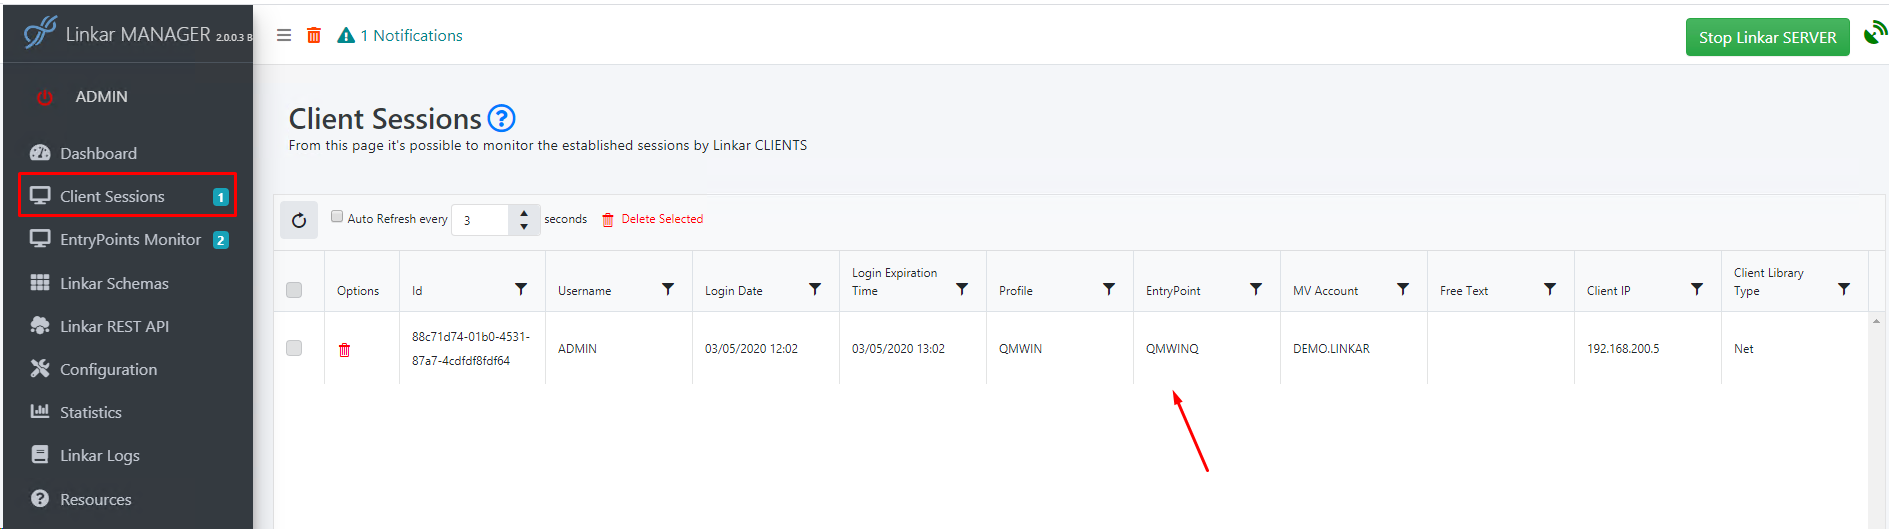Screen dimensions: 1889x529
Task: Click the table scrollbar up arrow
Action: pyautogui.click(x=1876, y=321)
